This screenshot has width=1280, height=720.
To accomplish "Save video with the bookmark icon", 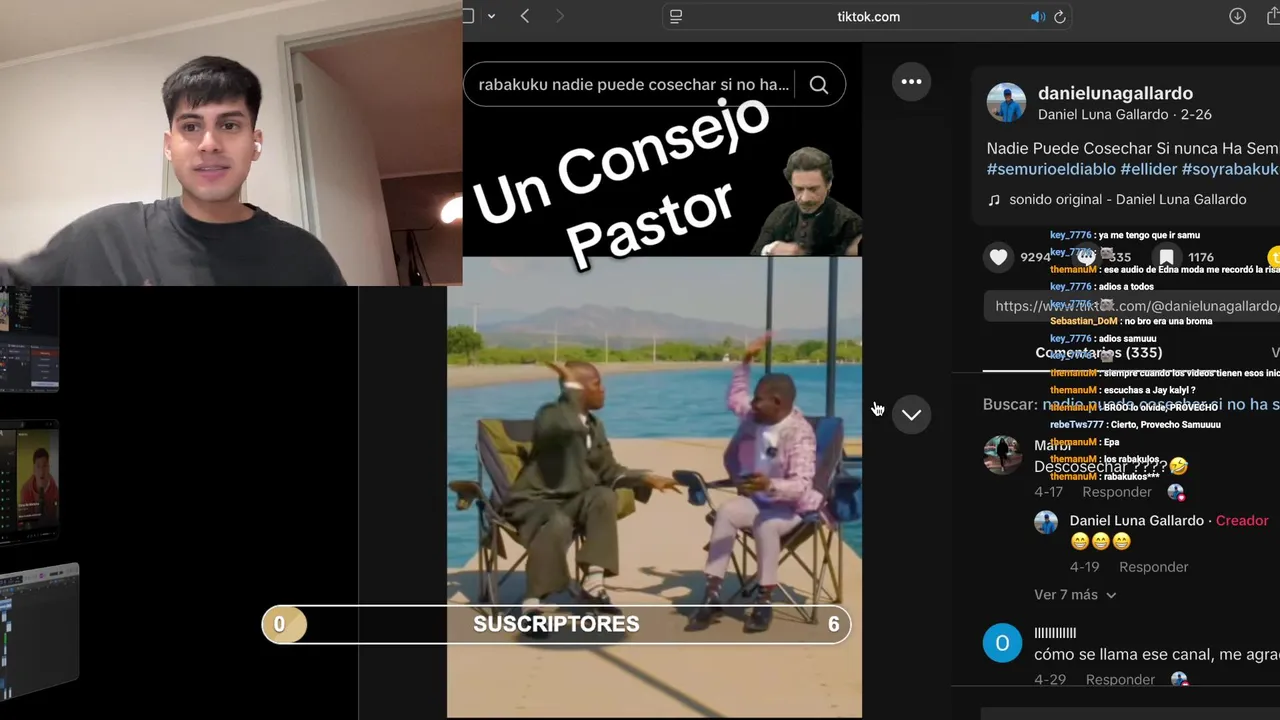I will [x=1166, y=257].
